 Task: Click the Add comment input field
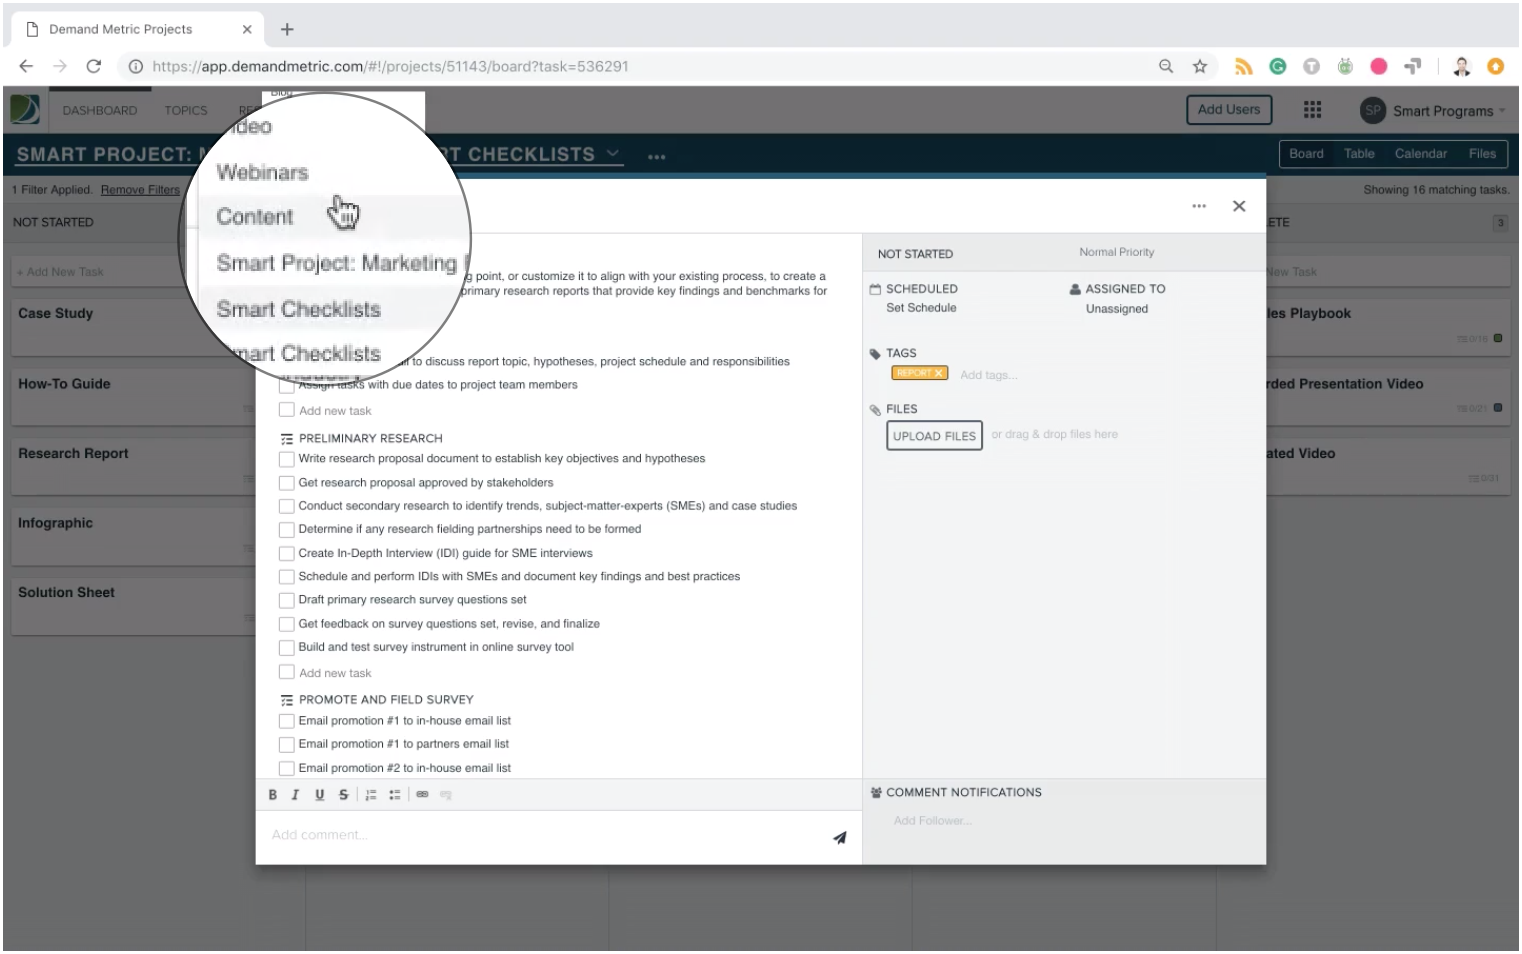point(545,836)
